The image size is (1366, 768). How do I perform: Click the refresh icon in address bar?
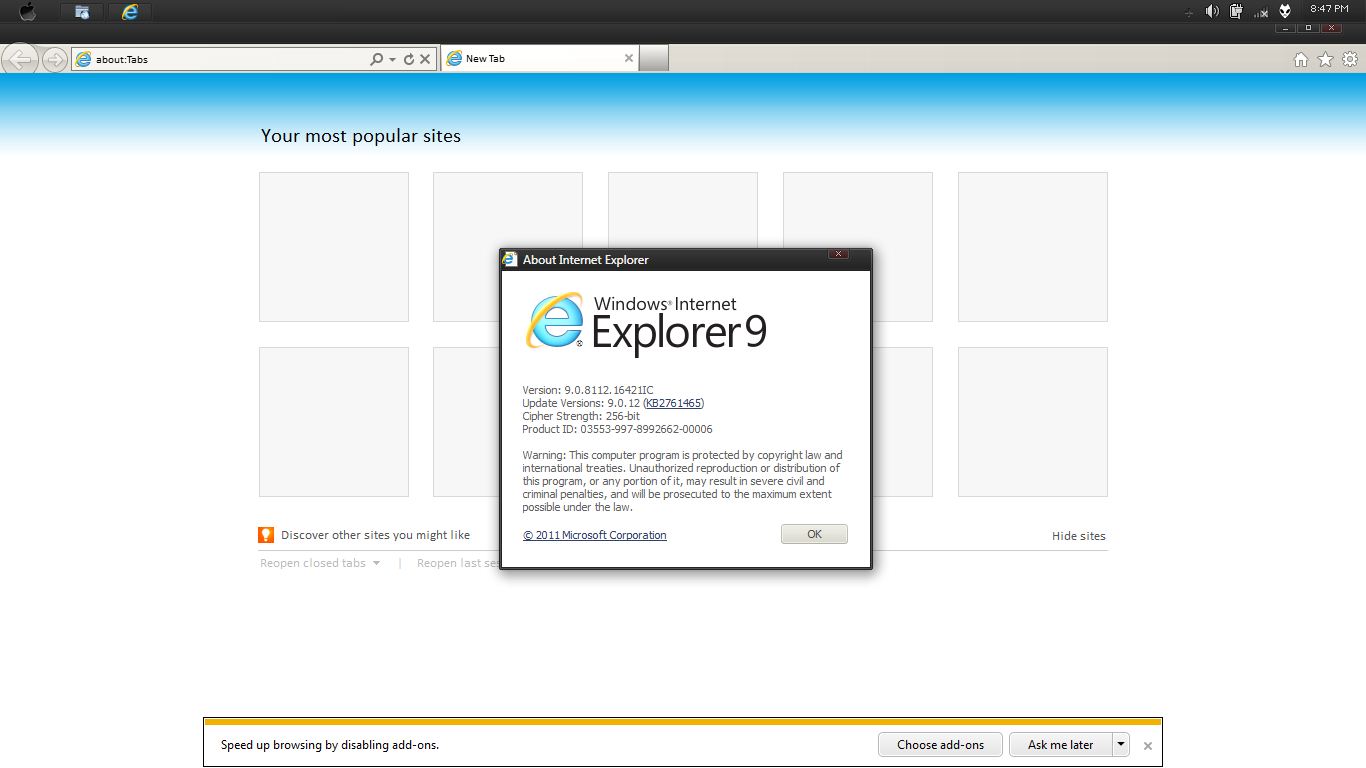[408, 59]
